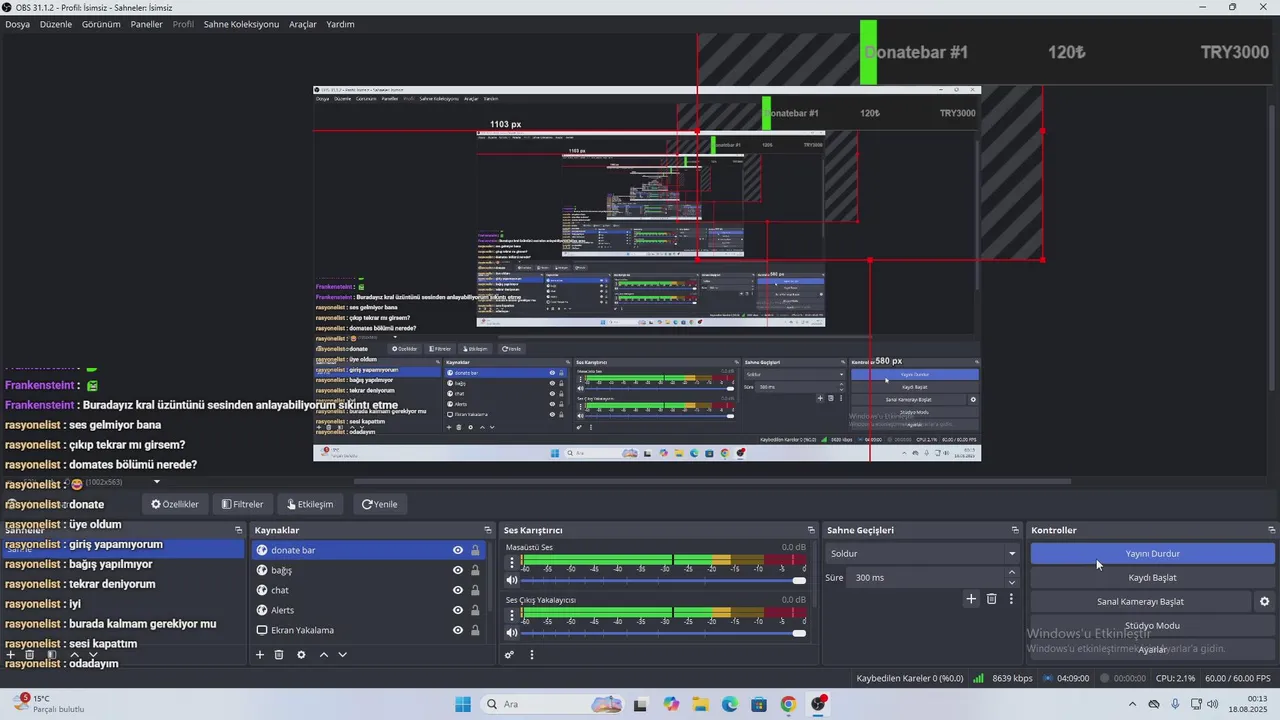This screenshot has height=720, width=1280.
Task: Open the Dosya menu
Action: point(17,24)
